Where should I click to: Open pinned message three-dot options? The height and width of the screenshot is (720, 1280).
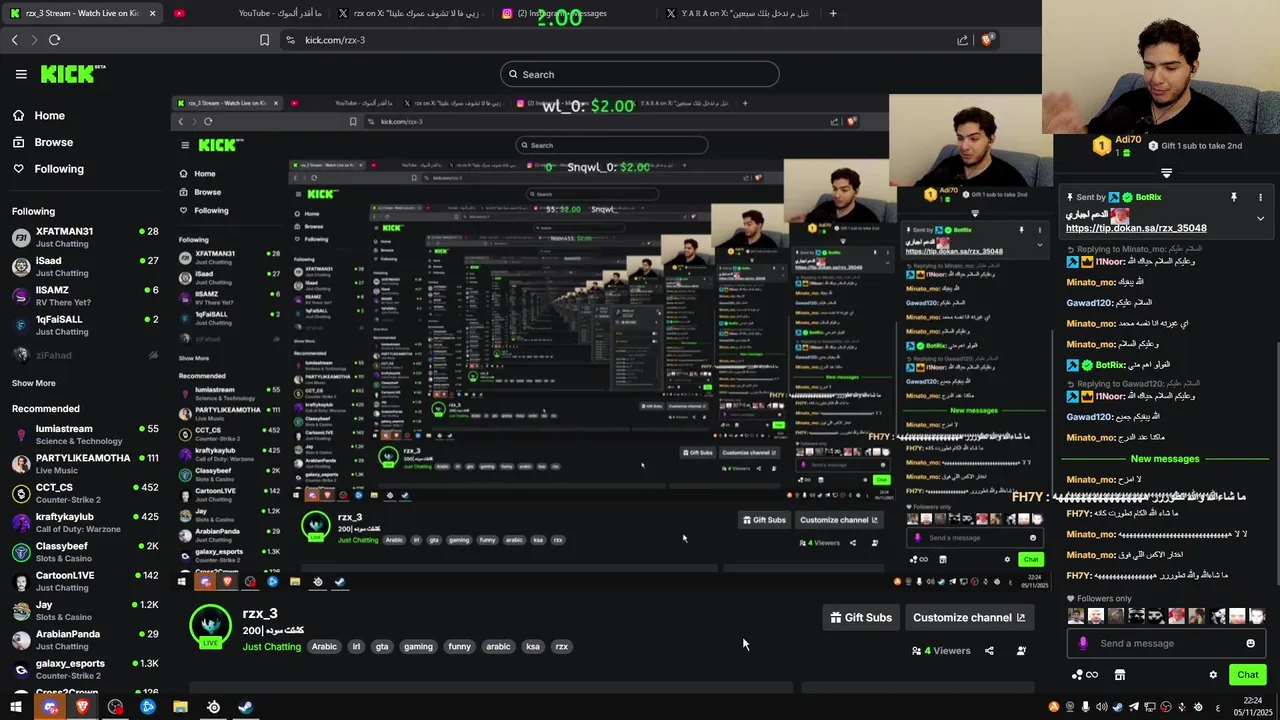point(1260,198)
